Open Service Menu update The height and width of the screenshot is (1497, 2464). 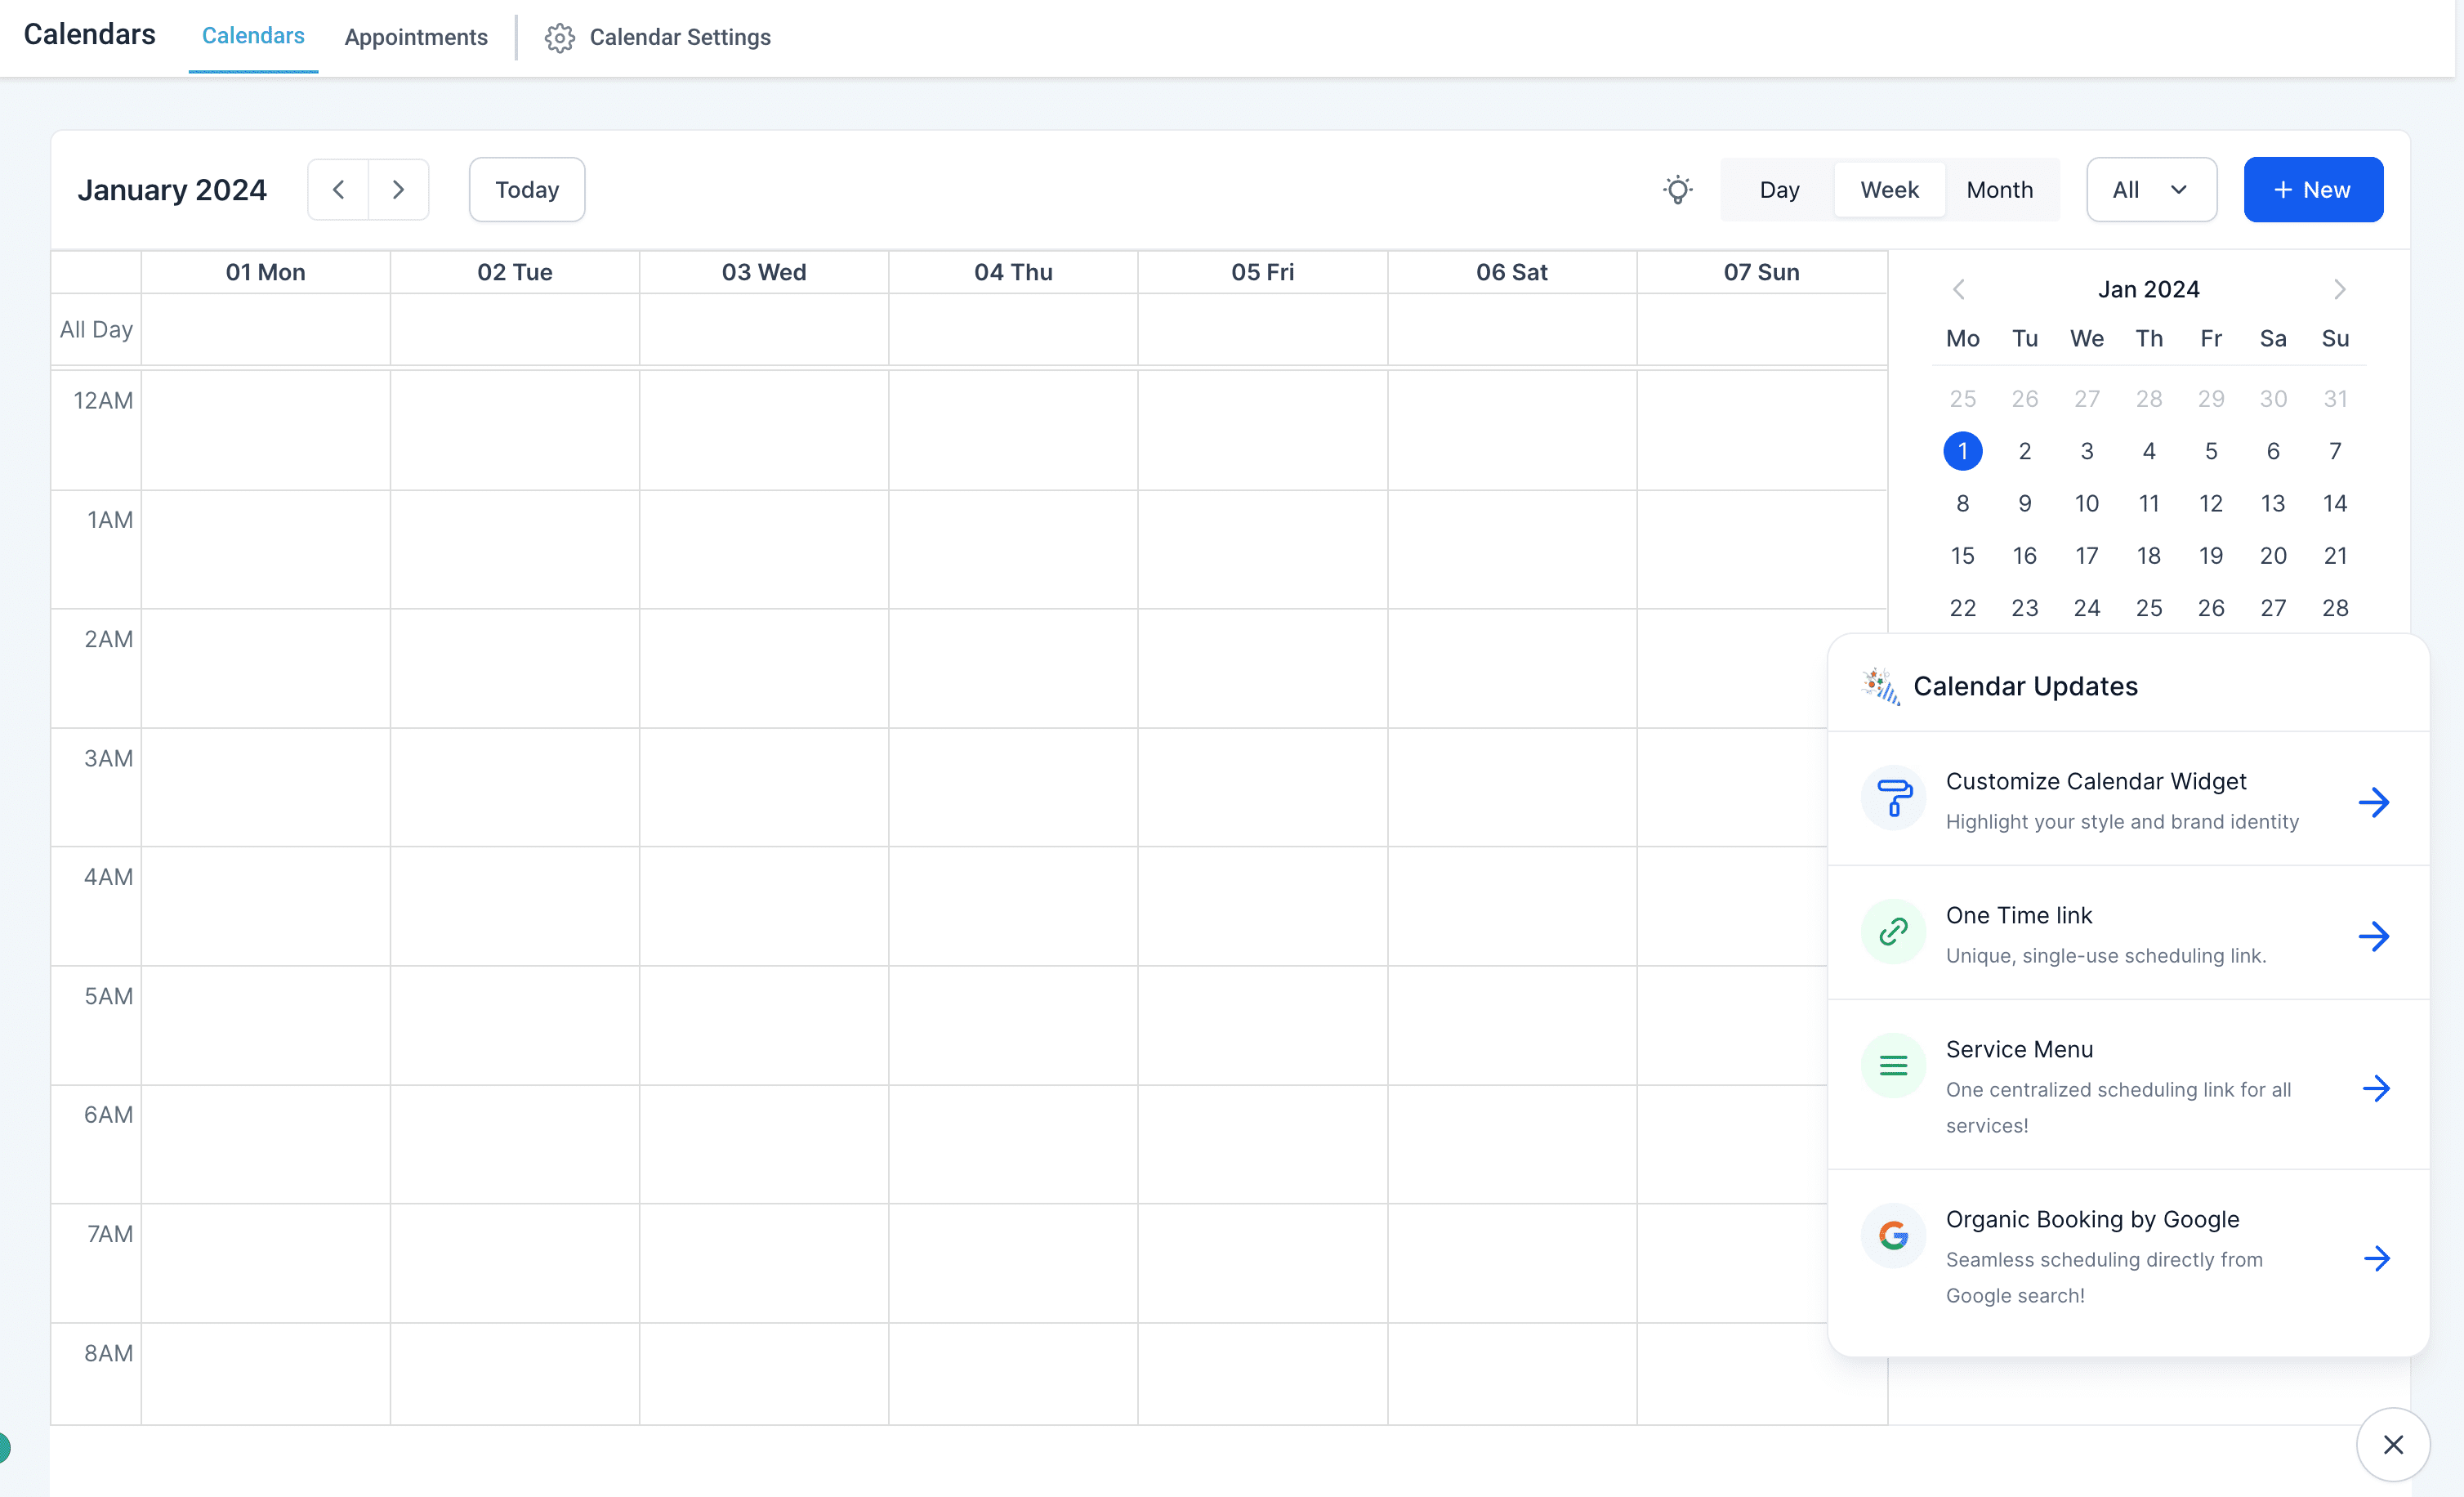point(2127,1085)
